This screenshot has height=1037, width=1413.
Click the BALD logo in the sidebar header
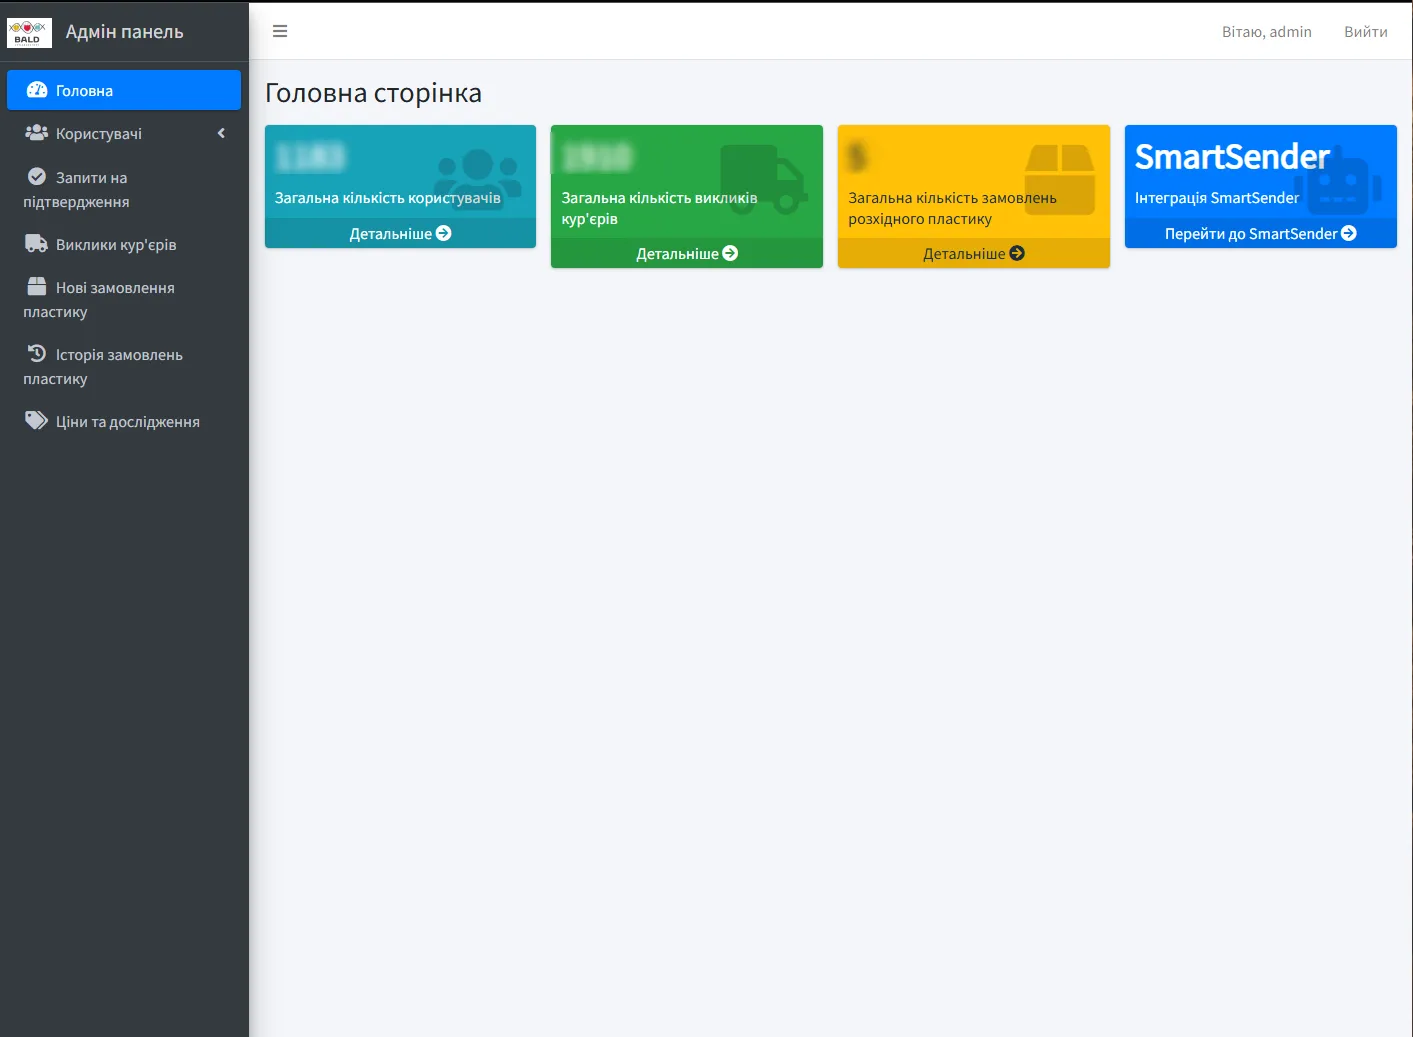coord(29,32)
